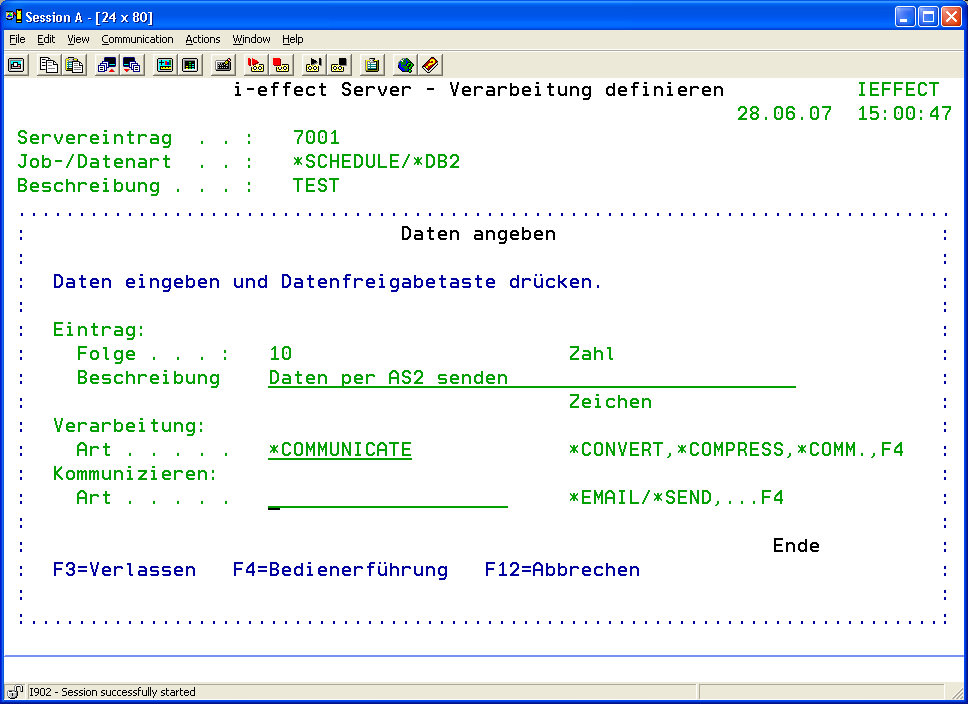Click the Receive File from Host icon
The height and width of the screenshot is (704, 968).
click(x=131, y=65)
